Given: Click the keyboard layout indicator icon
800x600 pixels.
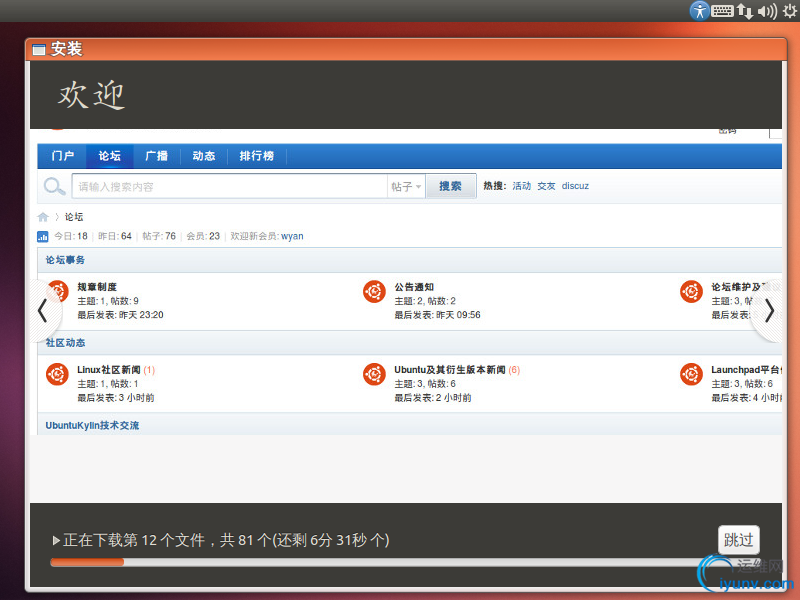Looking at the screenshot, I should [722, 10].
